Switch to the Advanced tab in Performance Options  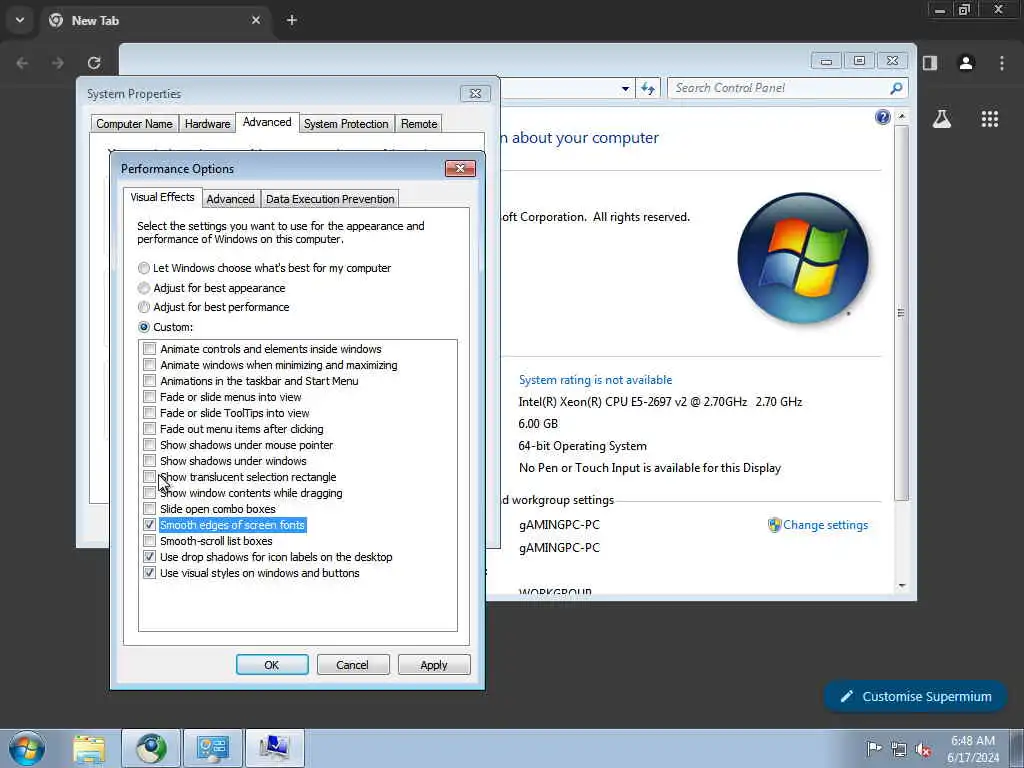click(x=231, y=199)
